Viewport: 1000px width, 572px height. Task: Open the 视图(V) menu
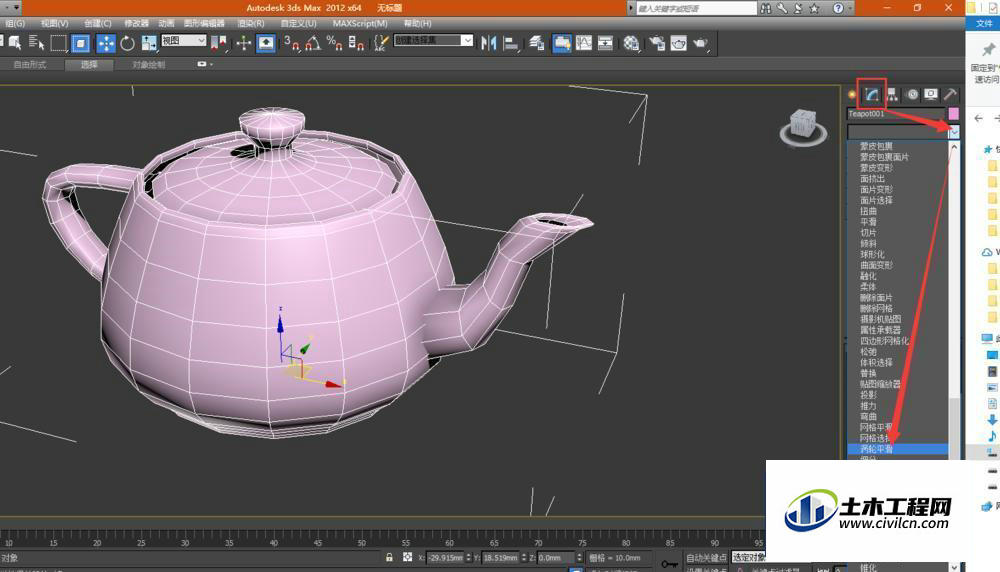pyautogui.click(x=54, y=23)
